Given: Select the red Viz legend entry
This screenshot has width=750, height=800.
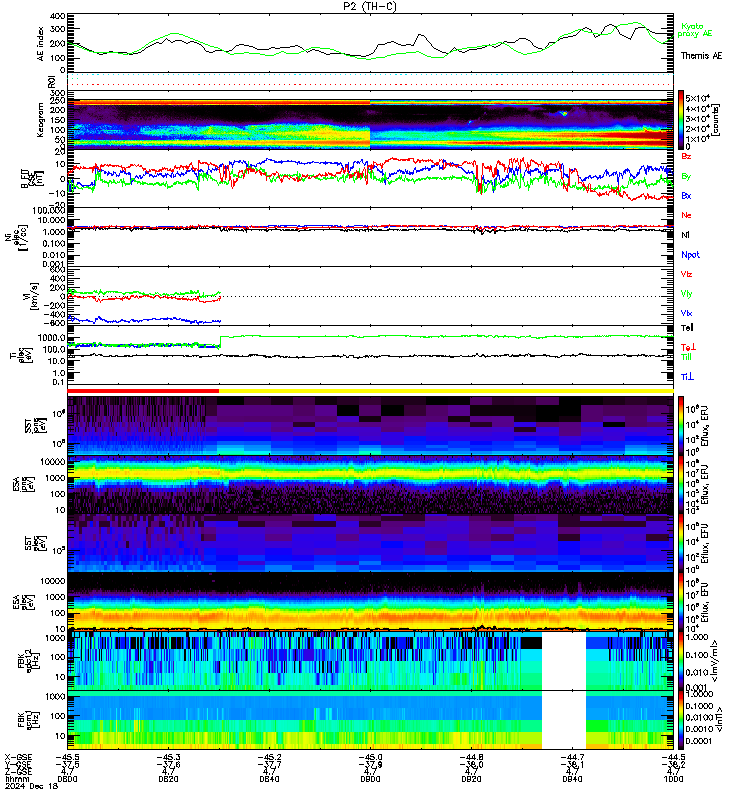Looking at the screenshot, I should tap(686, 274).
